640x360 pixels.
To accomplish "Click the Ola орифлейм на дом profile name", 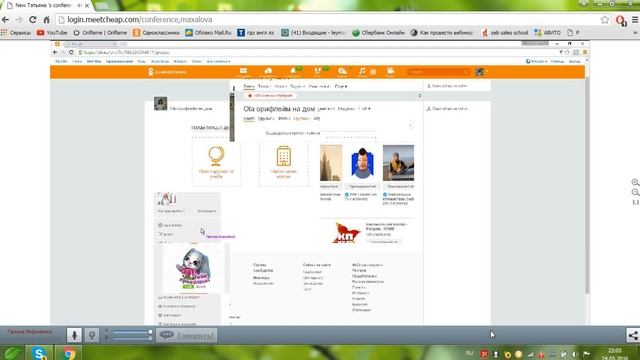I will 279,109.
